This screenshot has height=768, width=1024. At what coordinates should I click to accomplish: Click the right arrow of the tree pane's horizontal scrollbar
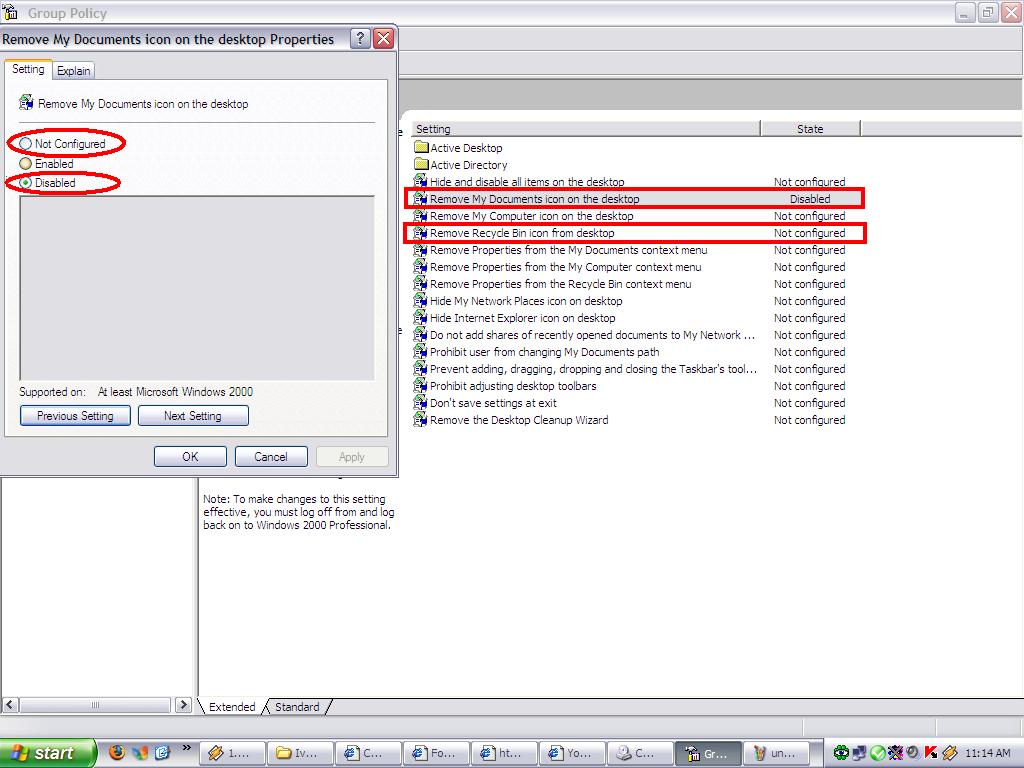[184, 705]
